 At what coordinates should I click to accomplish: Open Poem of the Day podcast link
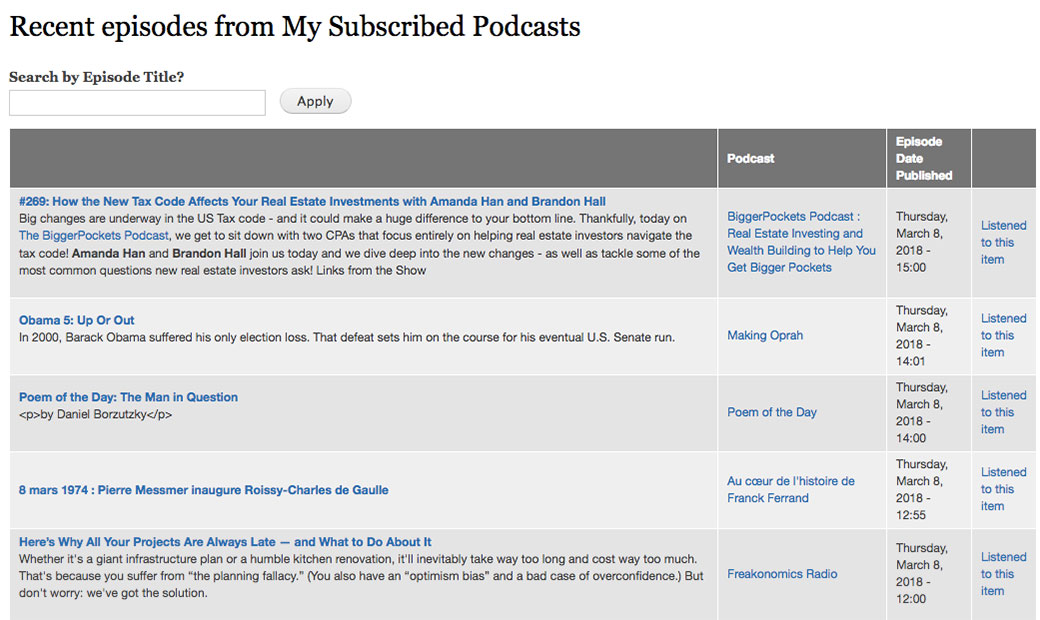[771, 412]
